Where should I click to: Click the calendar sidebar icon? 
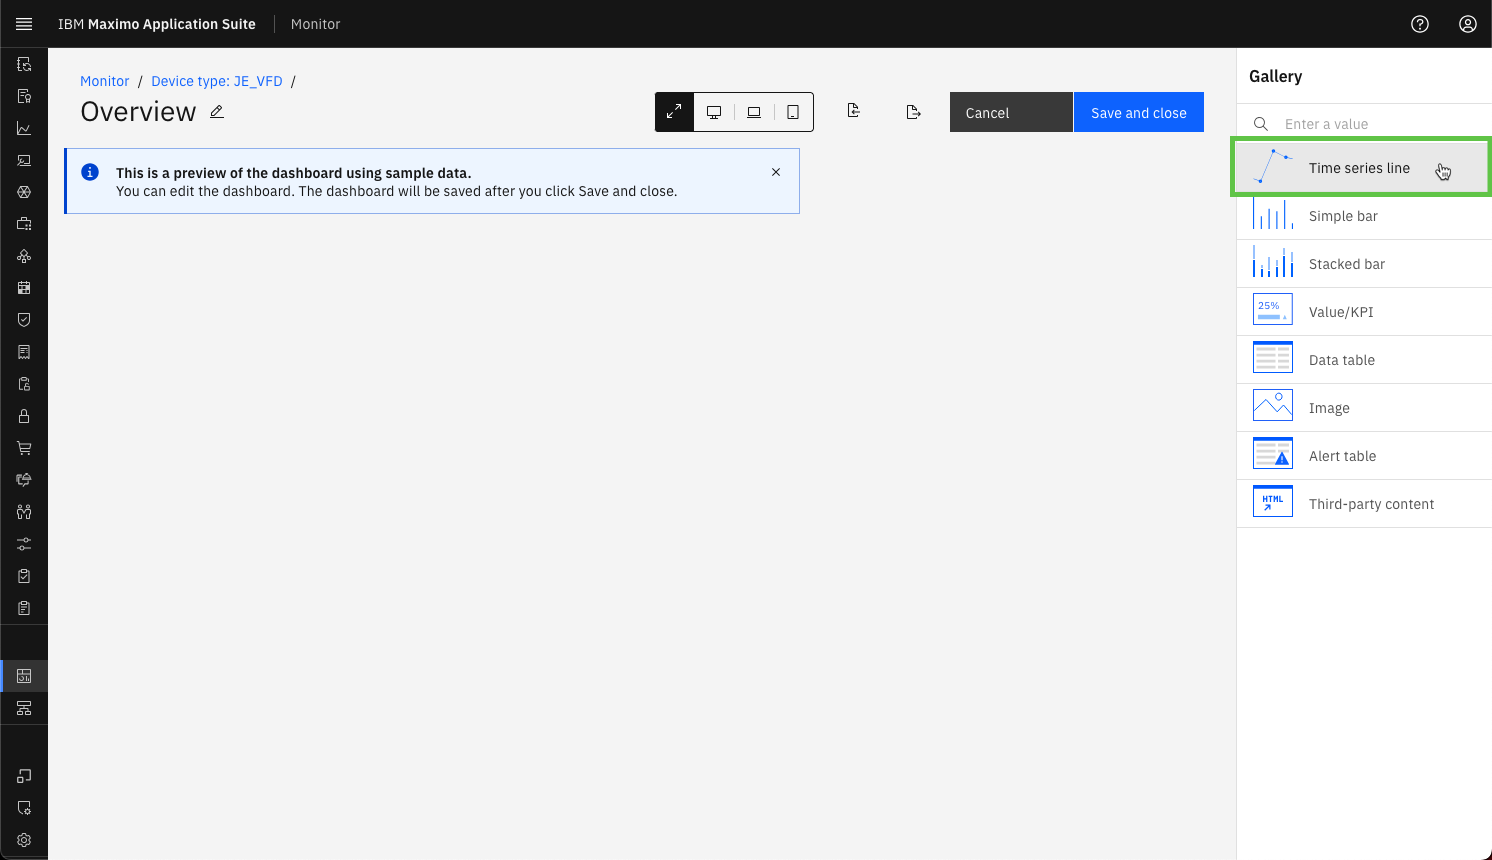pyautogui.click(x=24, y=288)
